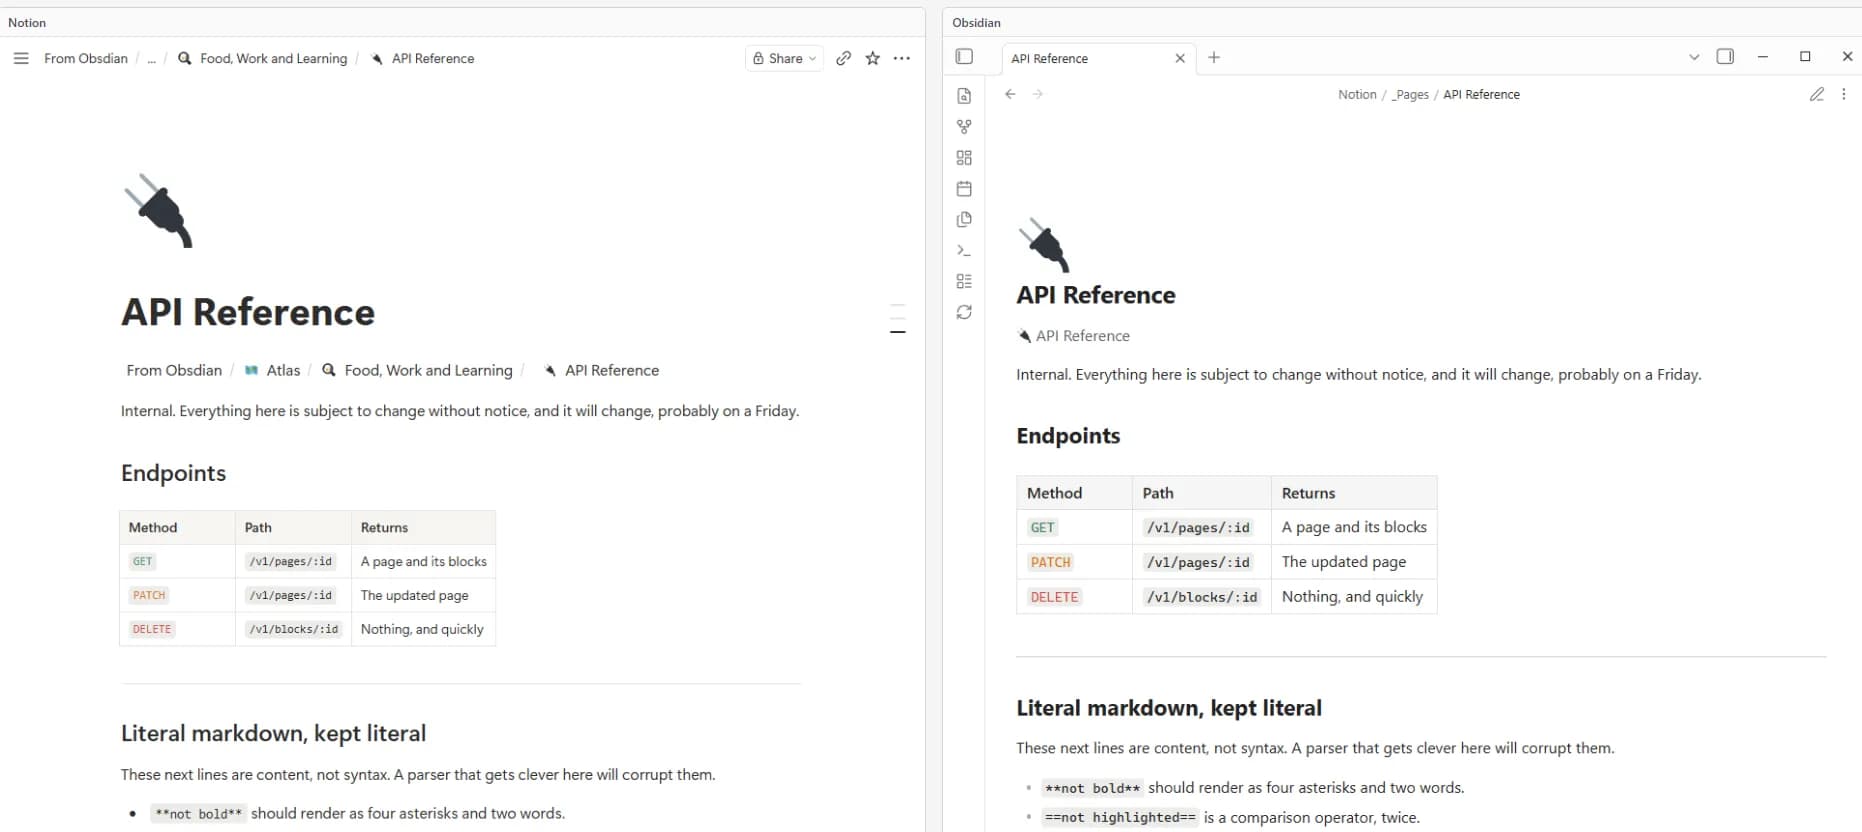The width and height of the screenshot is (1862, 832).
Task: Copy page link in Notion toolbar
Action: tap(844, 58)
